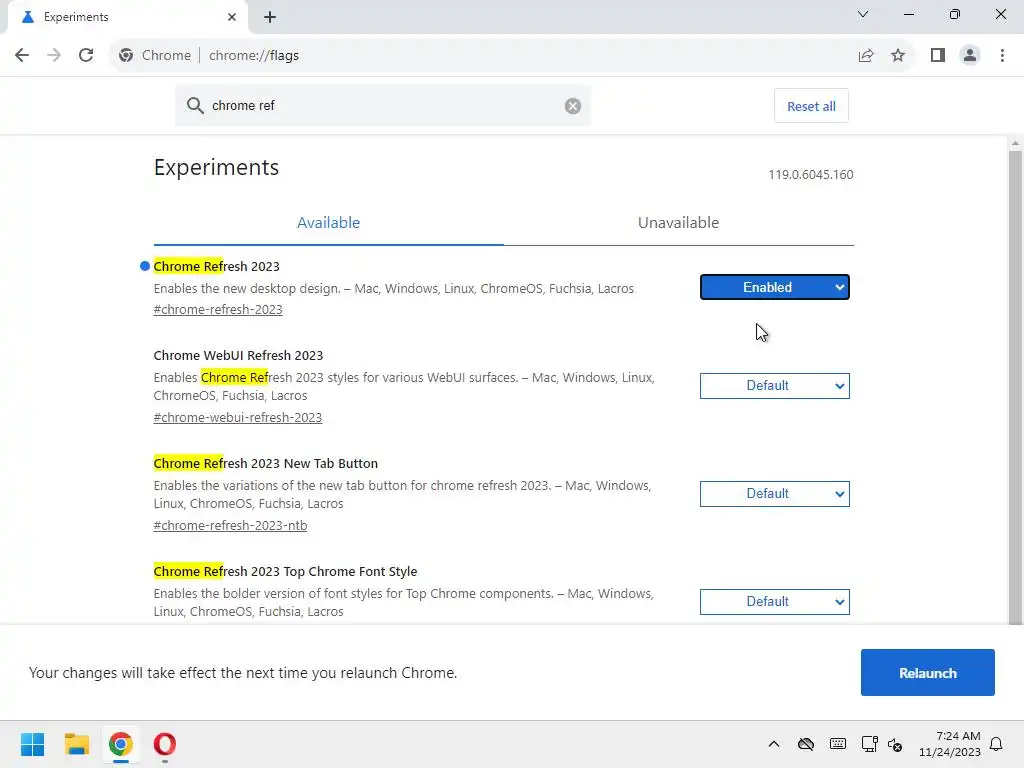Share this page via share icon
Viewport: 1024px width, 768px height.
click(x=866, y=56)
